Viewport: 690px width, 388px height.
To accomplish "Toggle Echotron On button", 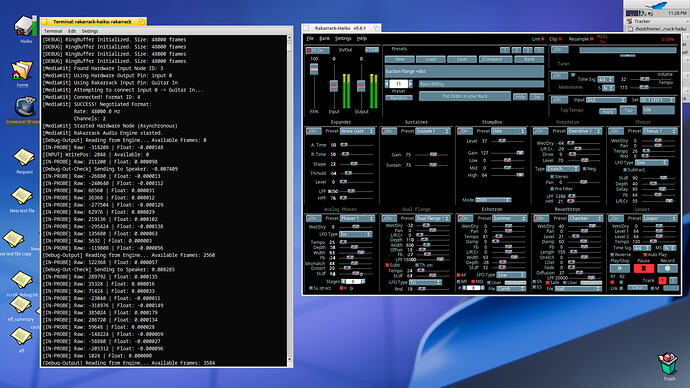I will tap(465, 218).
